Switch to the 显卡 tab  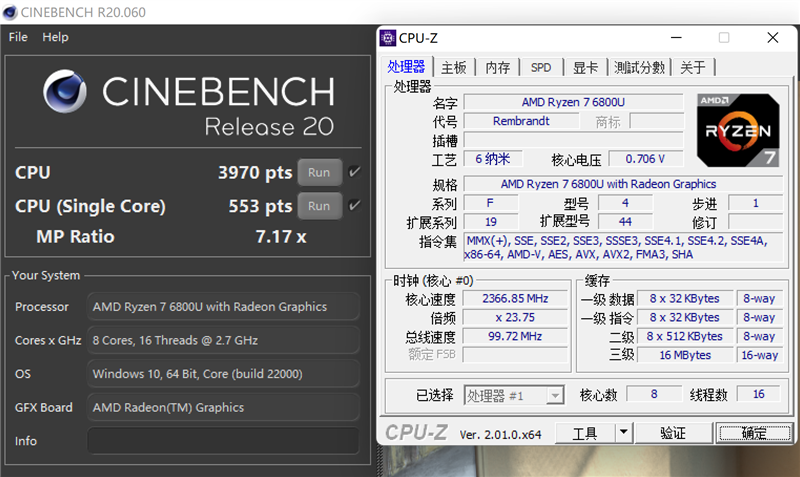[x=585, y=67]
